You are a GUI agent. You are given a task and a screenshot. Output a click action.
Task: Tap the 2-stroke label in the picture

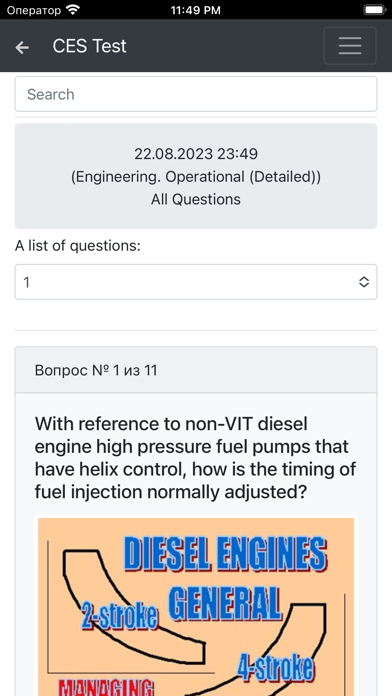(119, 617)
